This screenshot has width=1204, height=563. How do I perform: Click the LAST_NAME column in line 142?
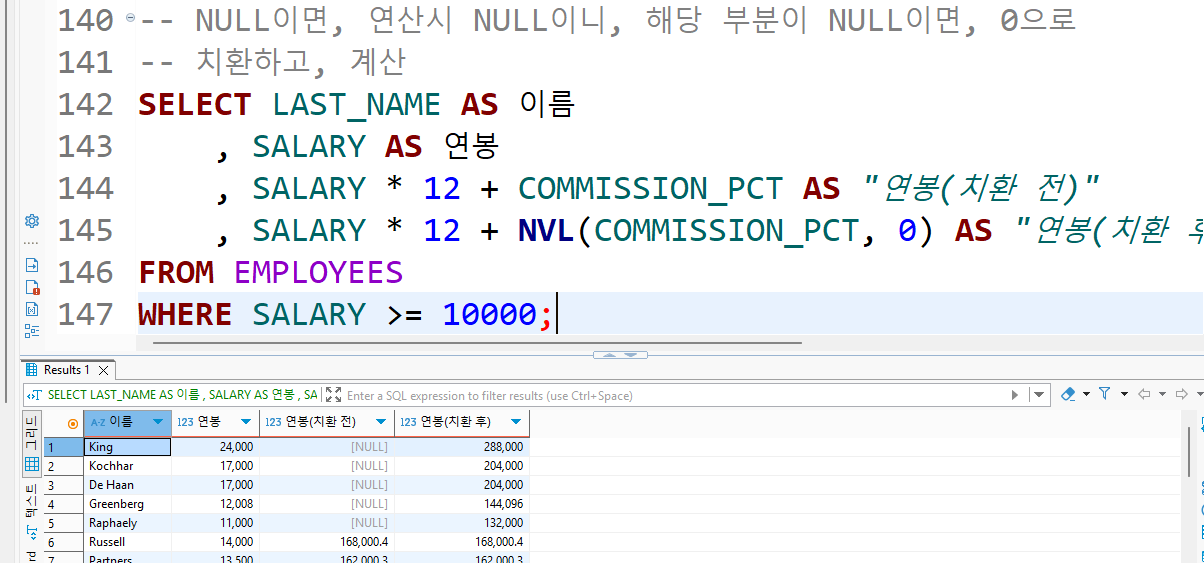click(x=356, y=104)
